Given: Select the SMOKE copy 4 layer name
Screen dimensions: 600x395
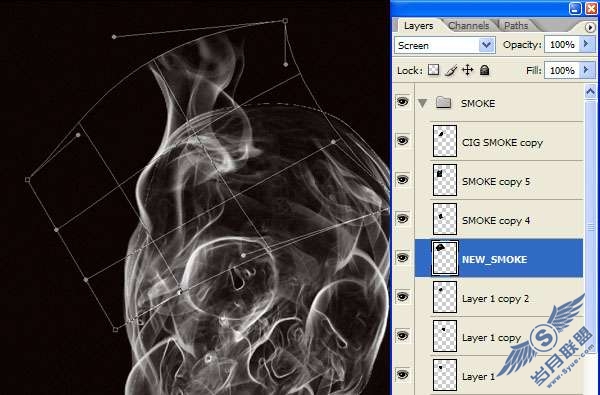Looking at the screenshot, I should coord(496,220).
